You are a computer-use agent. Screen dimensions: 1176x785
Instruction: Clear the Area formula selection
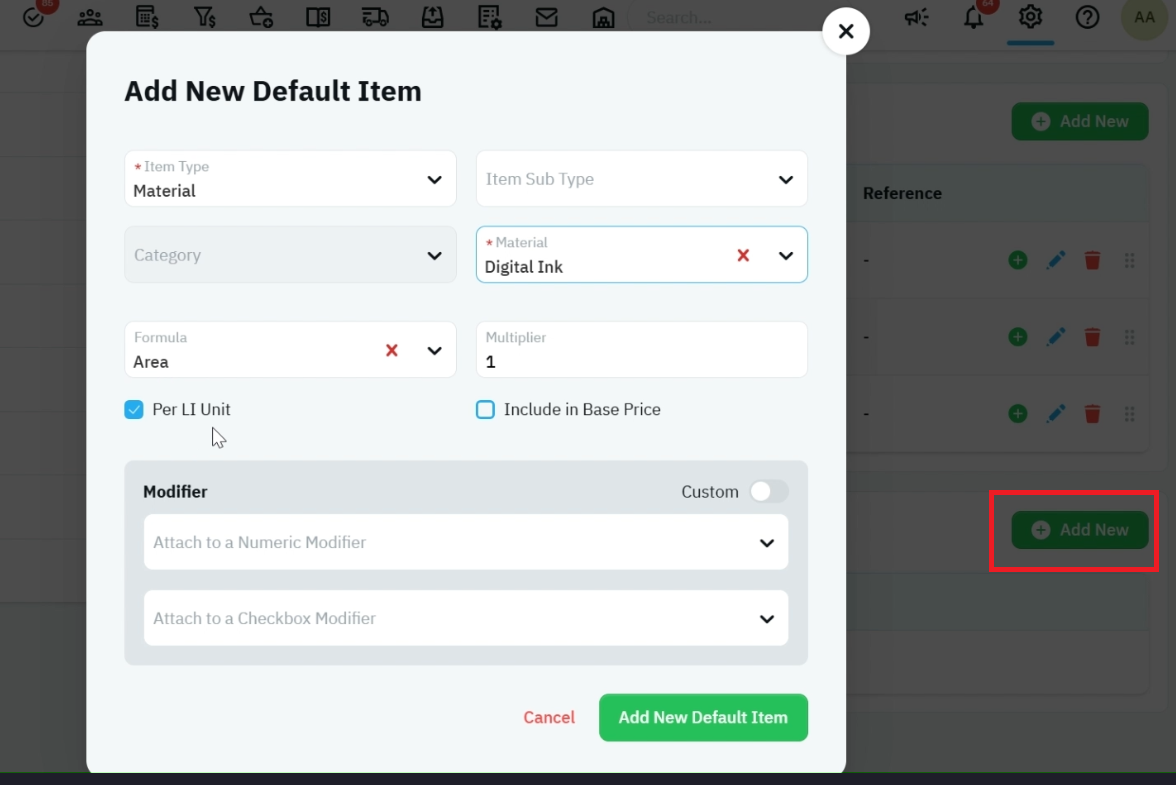pos(392,351)
